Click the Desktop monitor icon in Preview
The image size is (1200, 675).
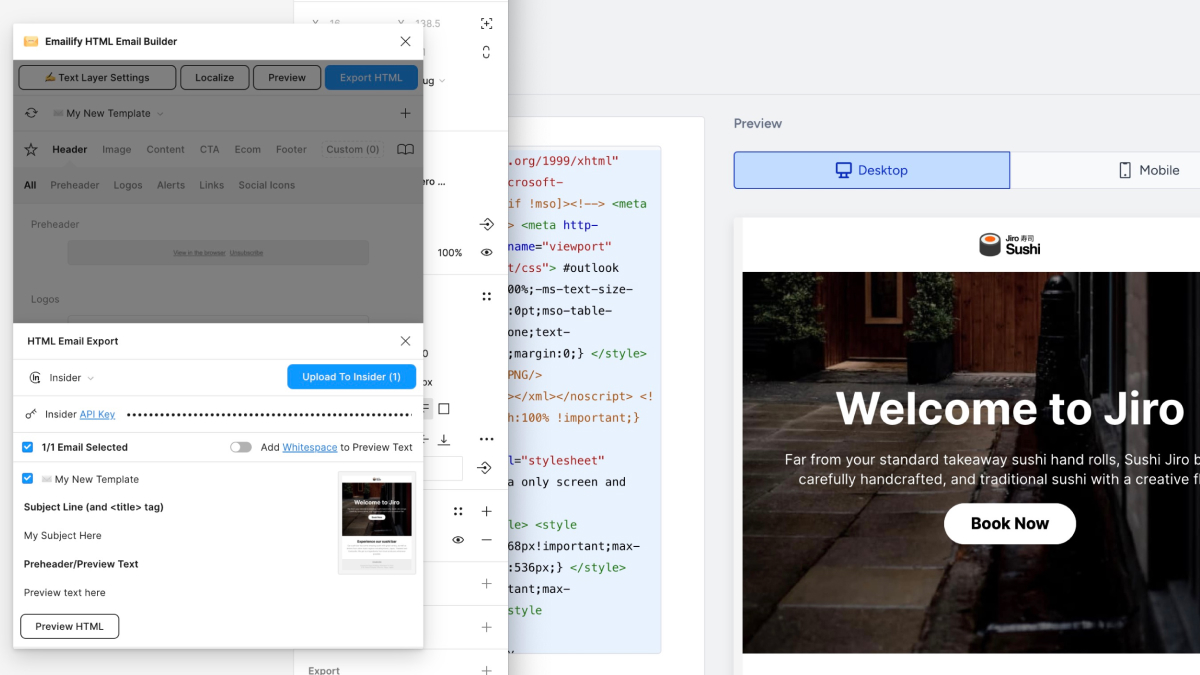[843, 170]
